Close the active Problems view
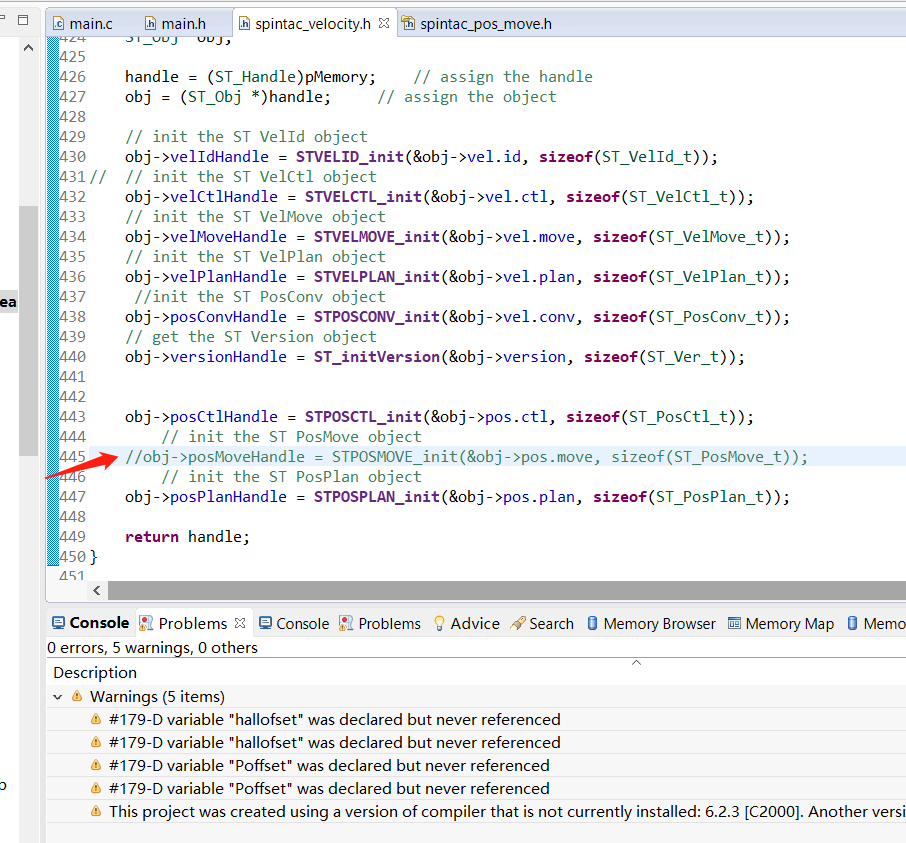906x843 pixels. click(x=240, y=623)
